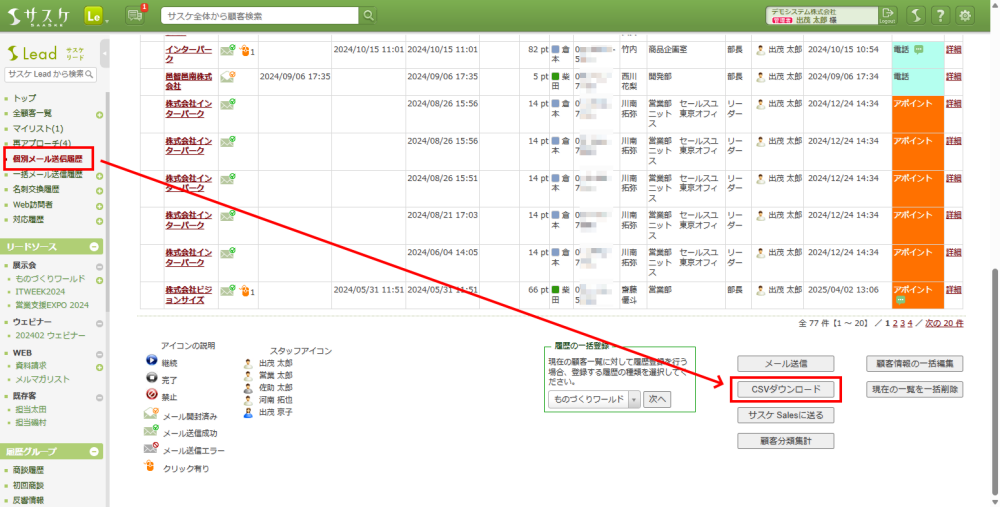Collapse the 展示会 group in sidebar
This screenshot has height=507, width=1000.
tap(99, 265)
